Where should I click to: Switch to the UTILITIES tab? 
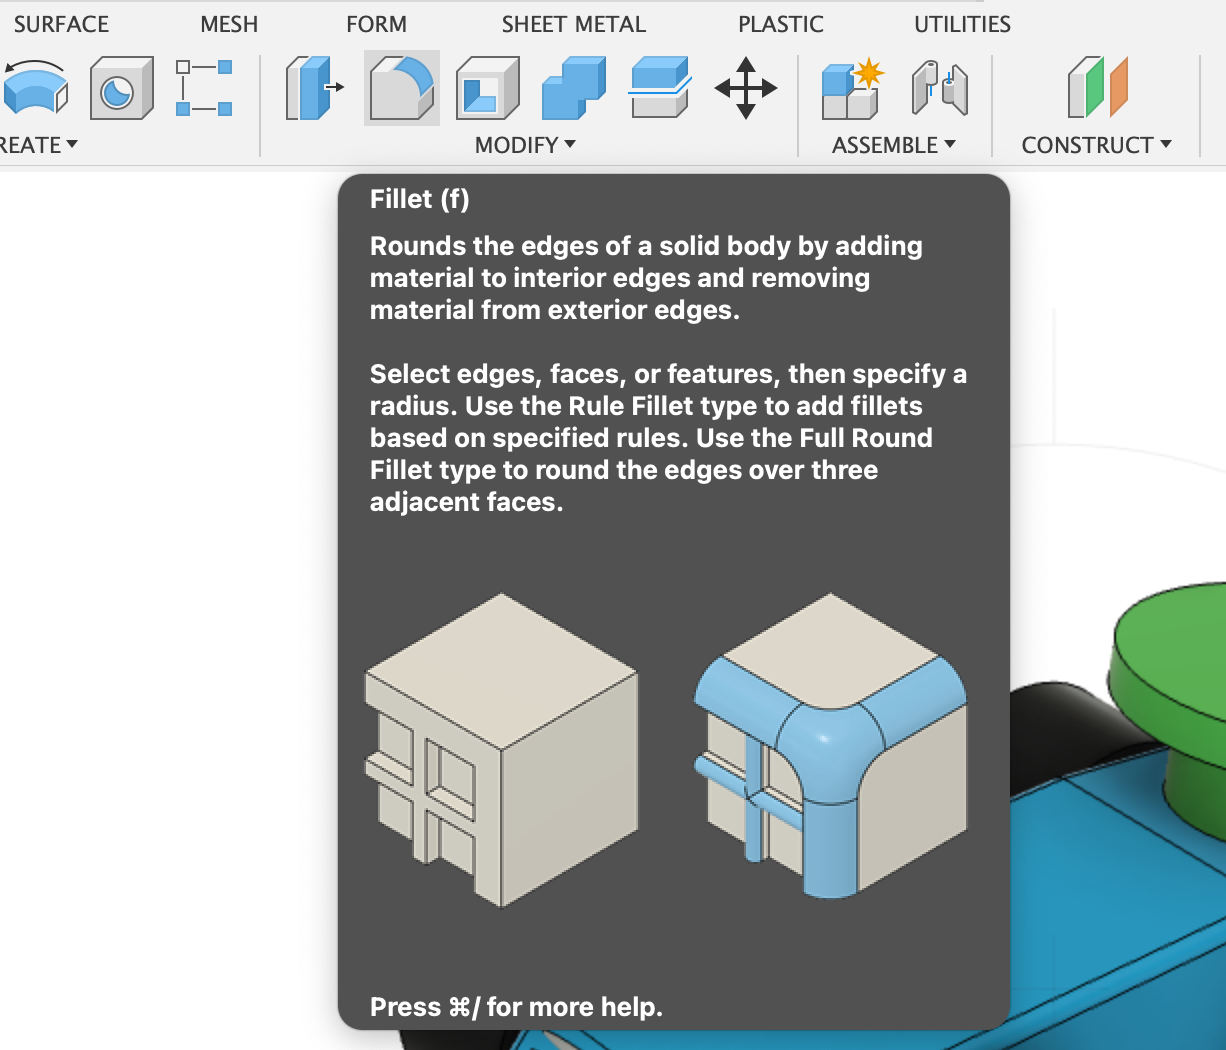[x=961, y=24]
